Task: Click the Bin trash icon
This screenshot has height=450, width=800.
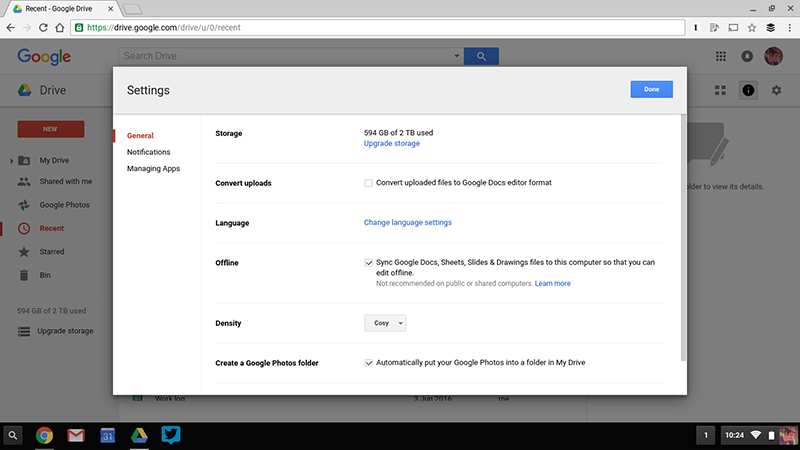Action: point(24,275)
